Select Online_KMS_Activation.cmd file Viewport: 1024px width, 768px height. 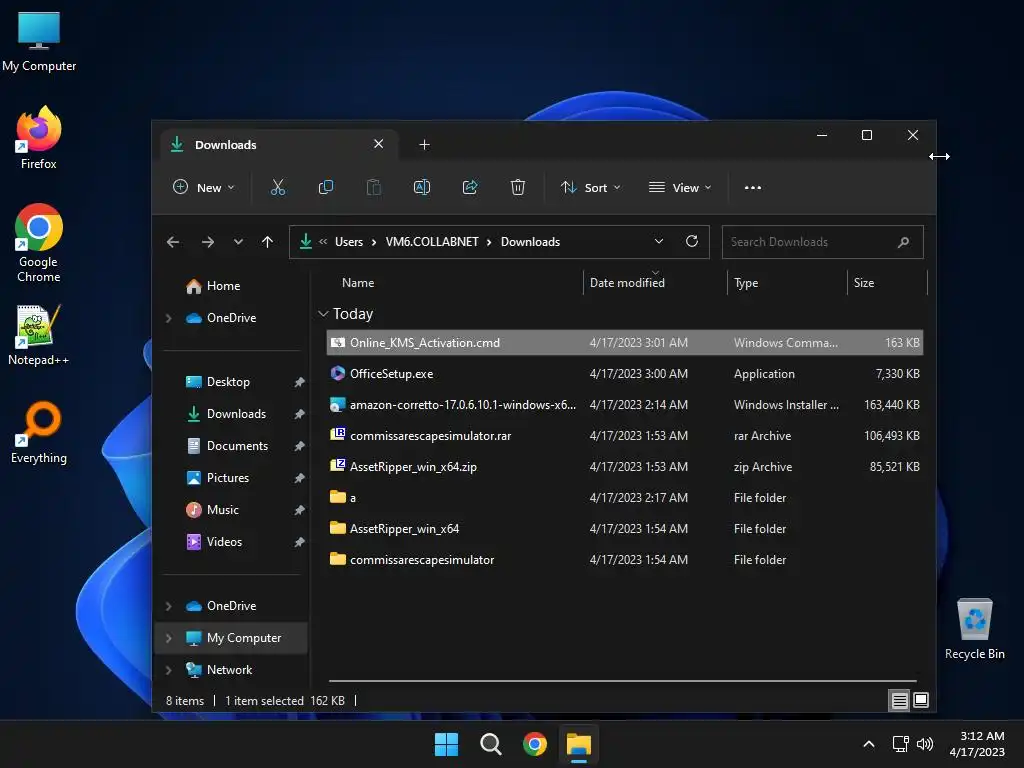pos(625,343)
